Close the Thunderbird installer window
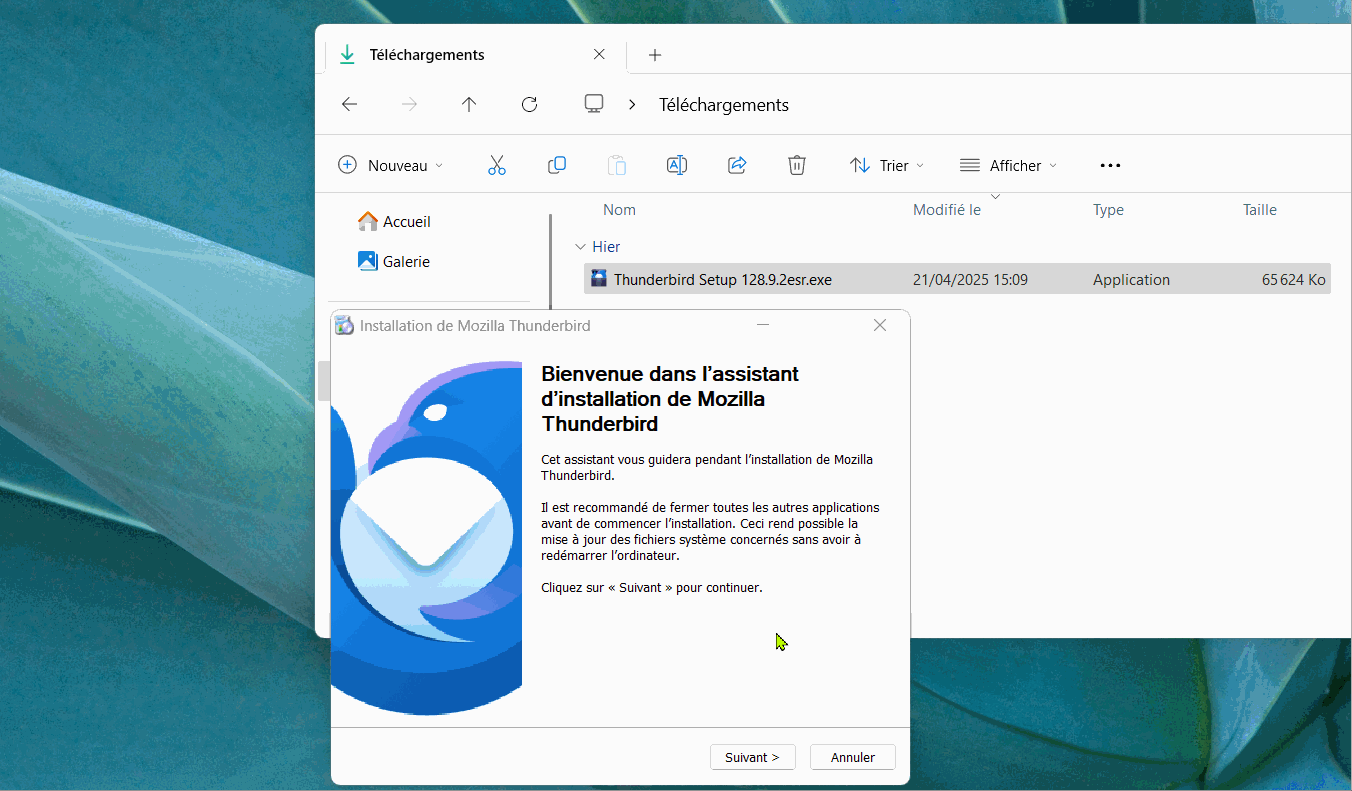This screenshot has height=791, width=1352. (880, 325)
